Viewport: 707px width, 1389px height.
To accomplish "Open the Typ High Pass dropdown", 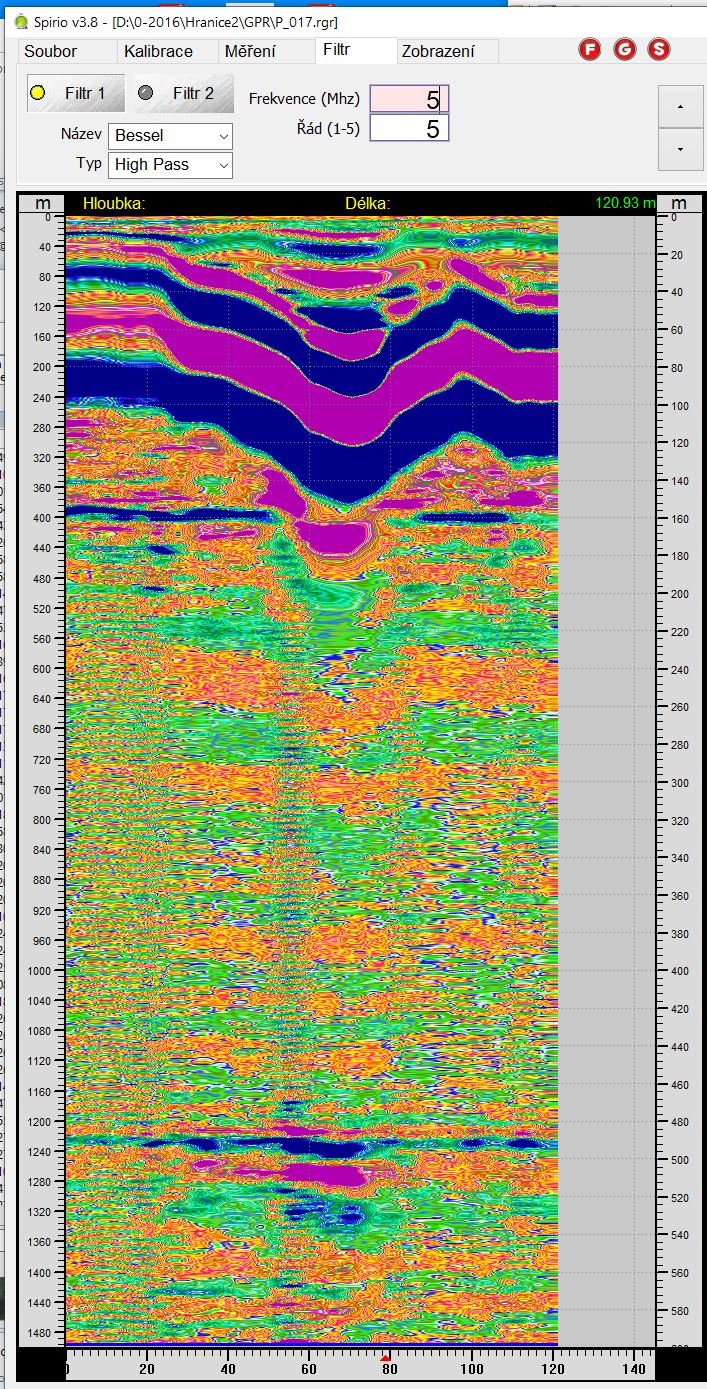I will click(170, 165).
